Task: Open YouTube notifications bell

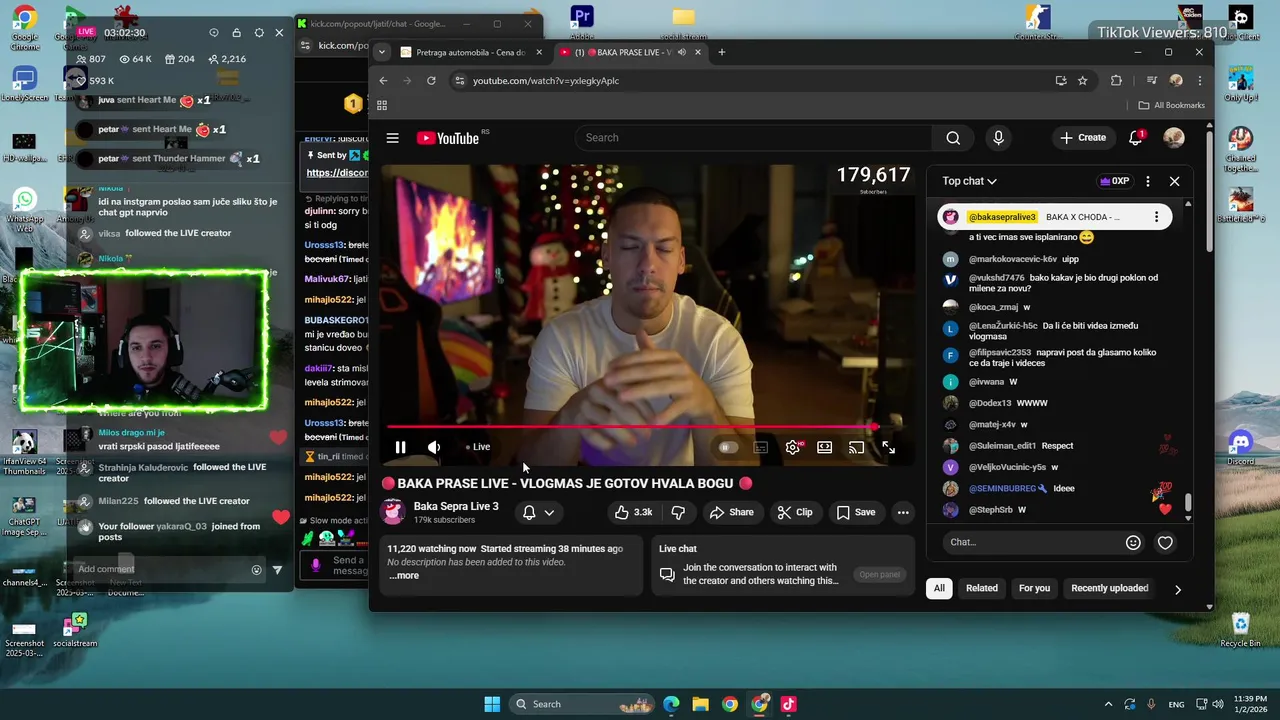Action: [x=1135, y=138]
